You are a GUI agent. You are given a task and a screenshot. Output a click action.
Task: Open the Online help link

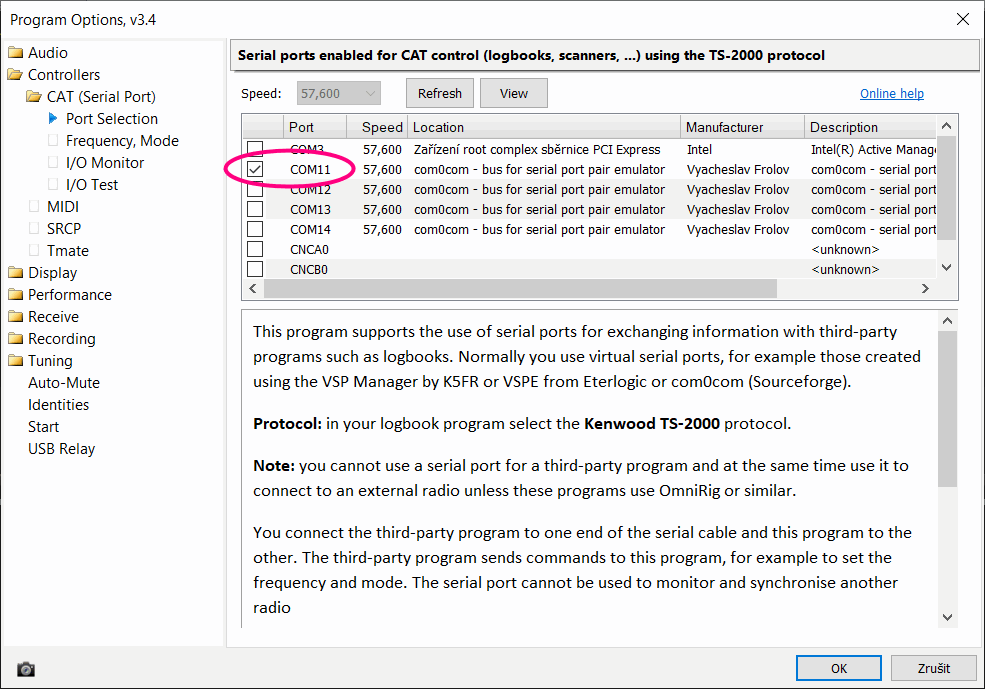pyautogui.click(x=891, y=94)
